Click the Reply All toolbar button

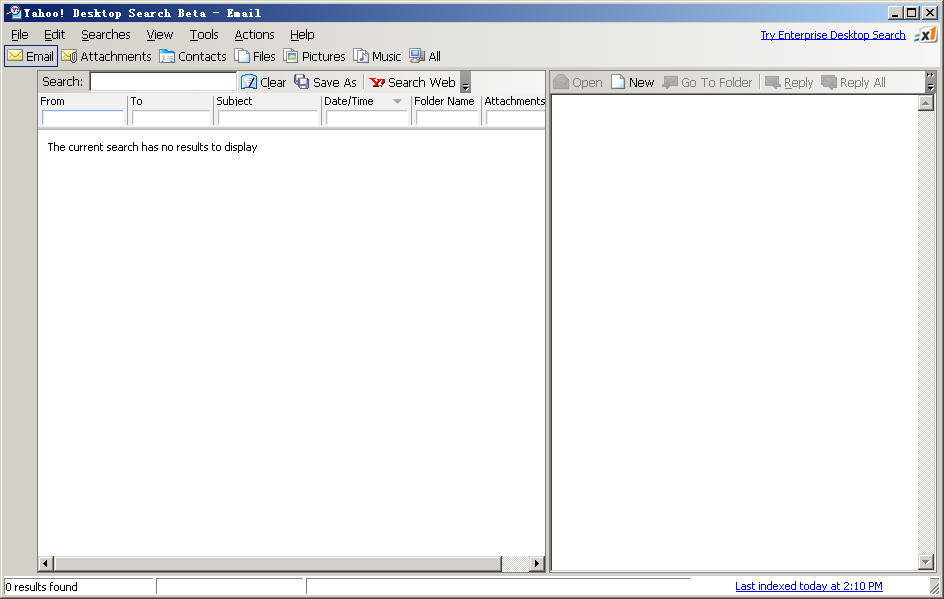[x=853, y=82]
